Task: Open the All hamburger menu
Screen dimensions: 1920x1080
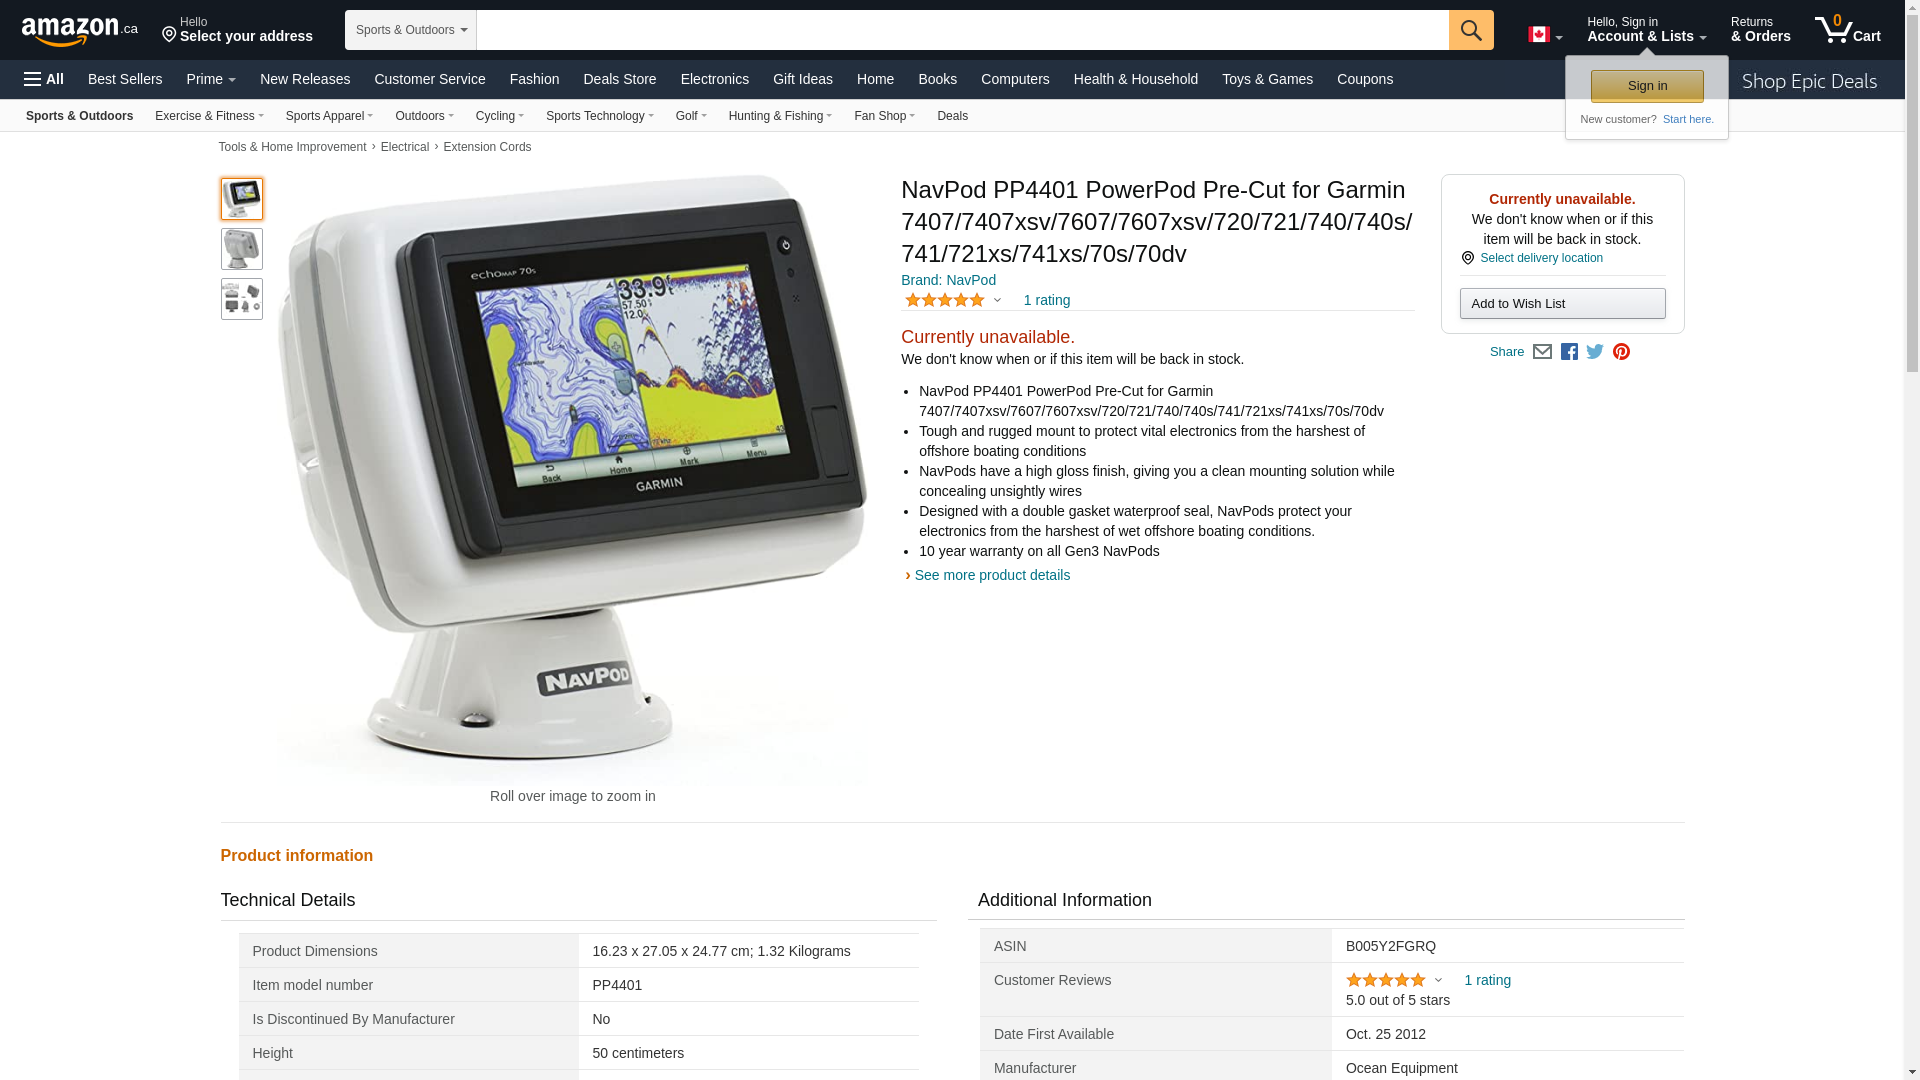Action: point(44,79)
